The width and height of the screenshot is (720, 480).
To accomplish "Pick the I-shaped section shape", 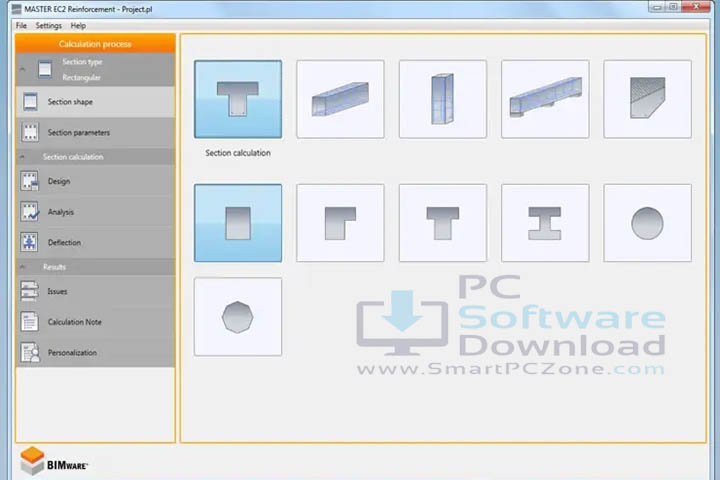I will (545, 223).
